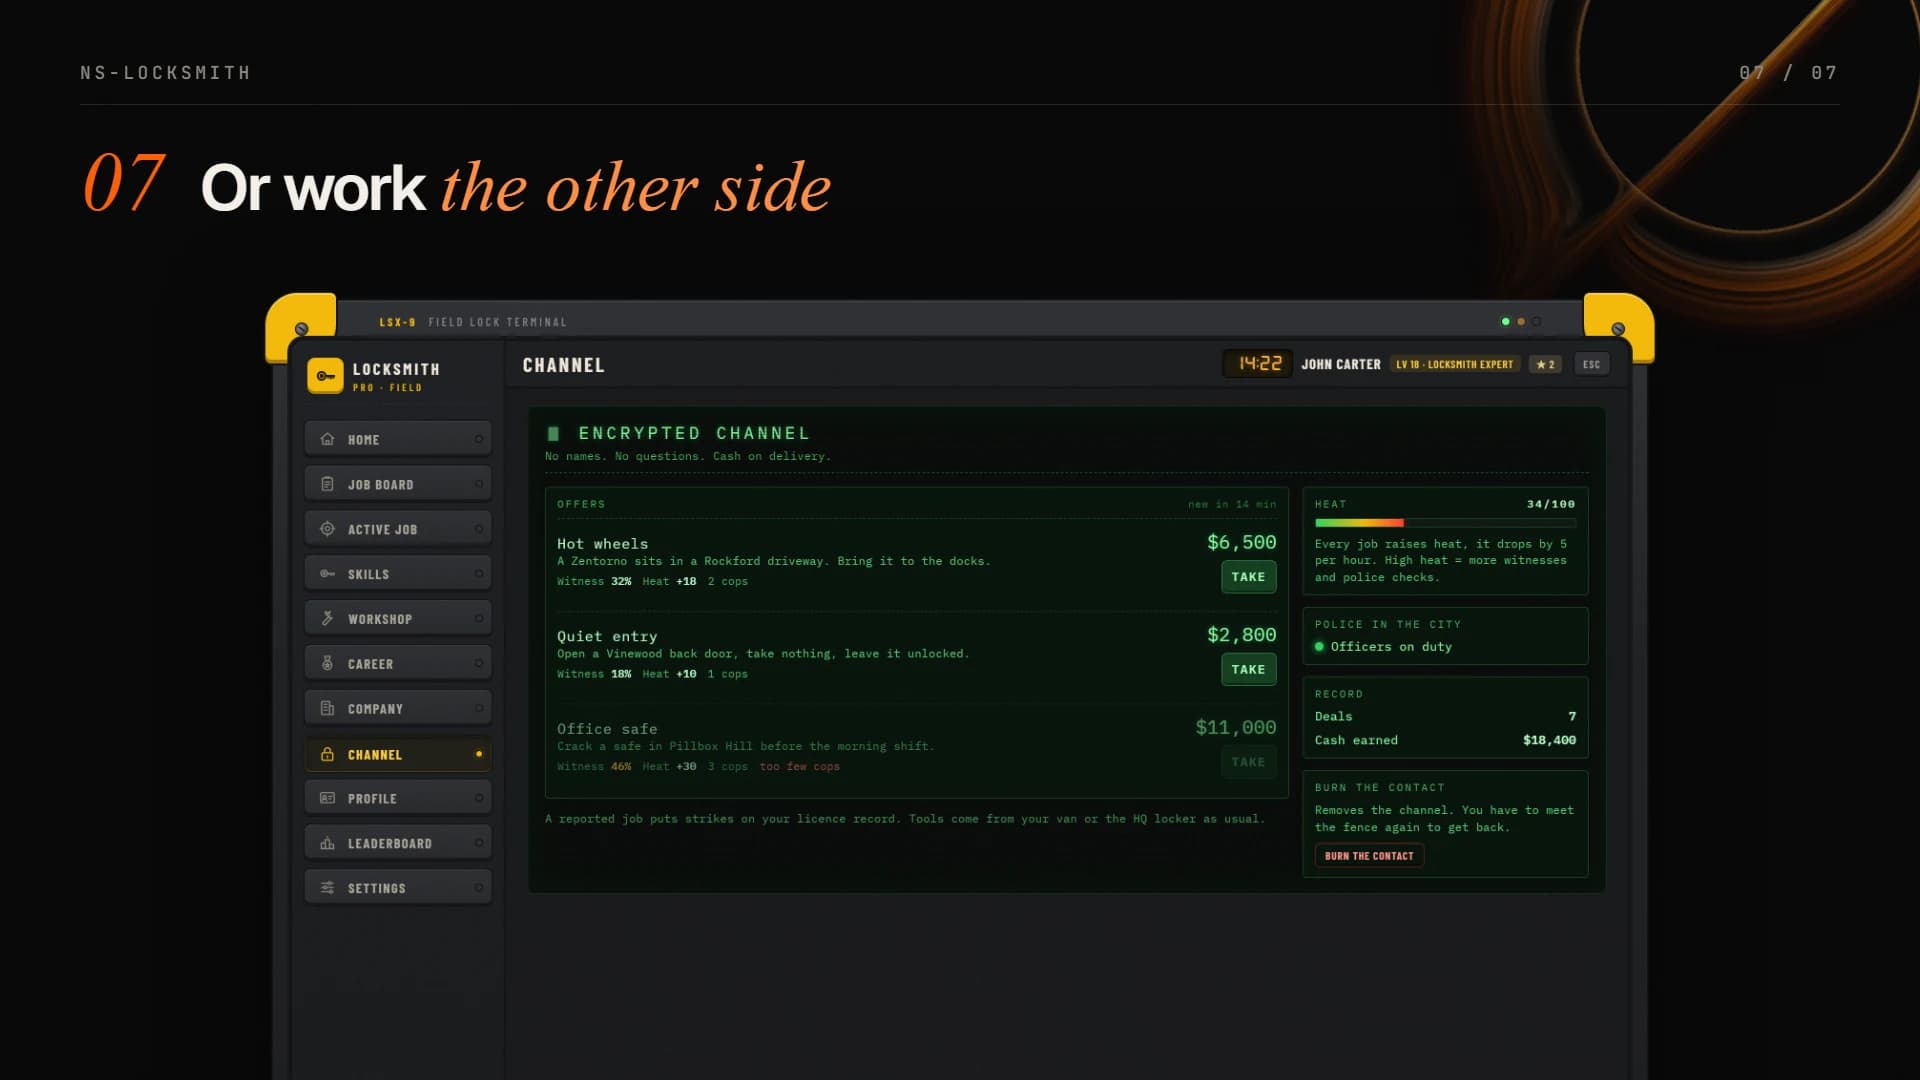Click the Workshop tools icon
This screenshot has width=1920, height=1080.
[x=327, y=619]
